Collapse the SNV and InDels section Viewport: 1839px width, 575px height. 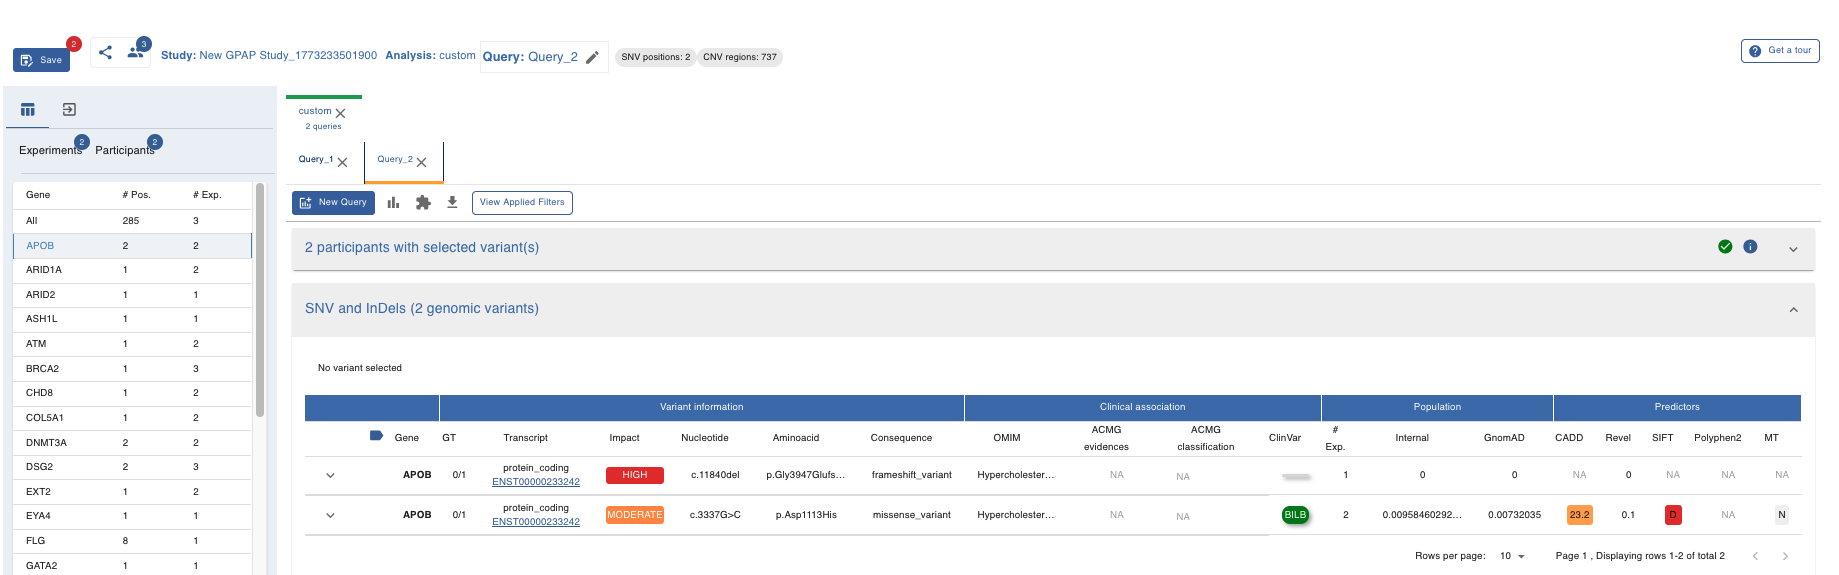(1793, 310)
